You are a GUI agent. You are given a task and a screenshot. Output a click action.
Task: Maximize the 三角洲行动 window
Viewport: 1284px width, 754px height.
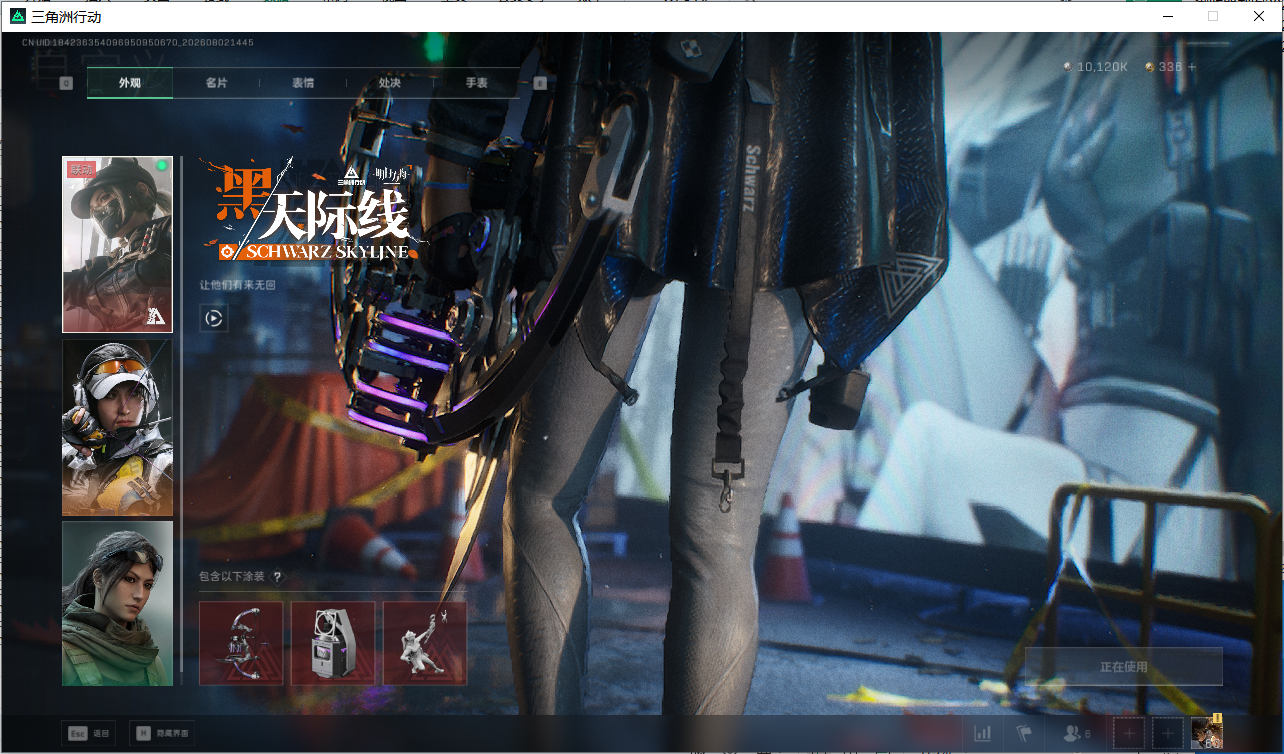1213,16
